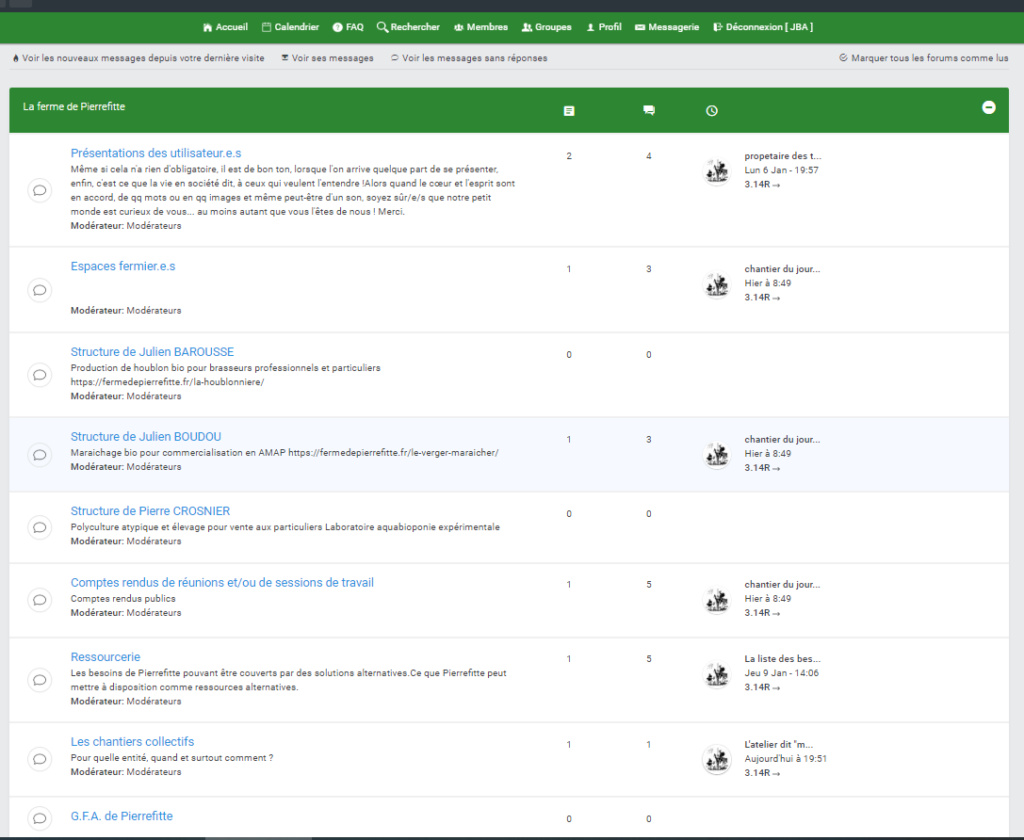Click avatar in Comptes rendus row
This screenshot has width=1024, height=840.
[x=717, y=600]
